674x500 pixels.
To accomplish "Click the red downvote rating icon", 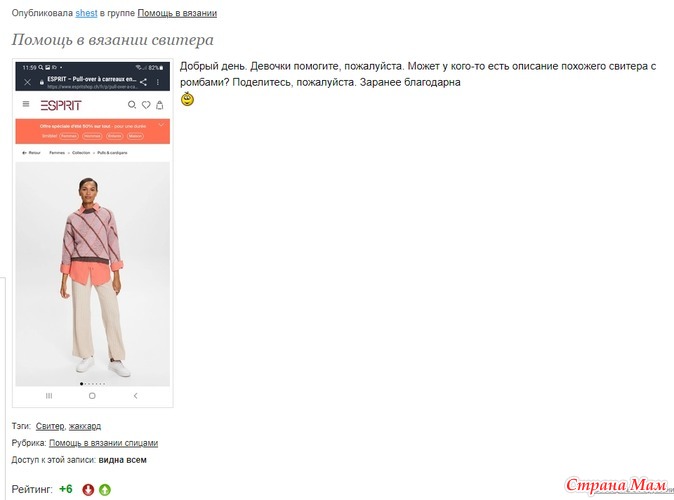I will point(88,490).
